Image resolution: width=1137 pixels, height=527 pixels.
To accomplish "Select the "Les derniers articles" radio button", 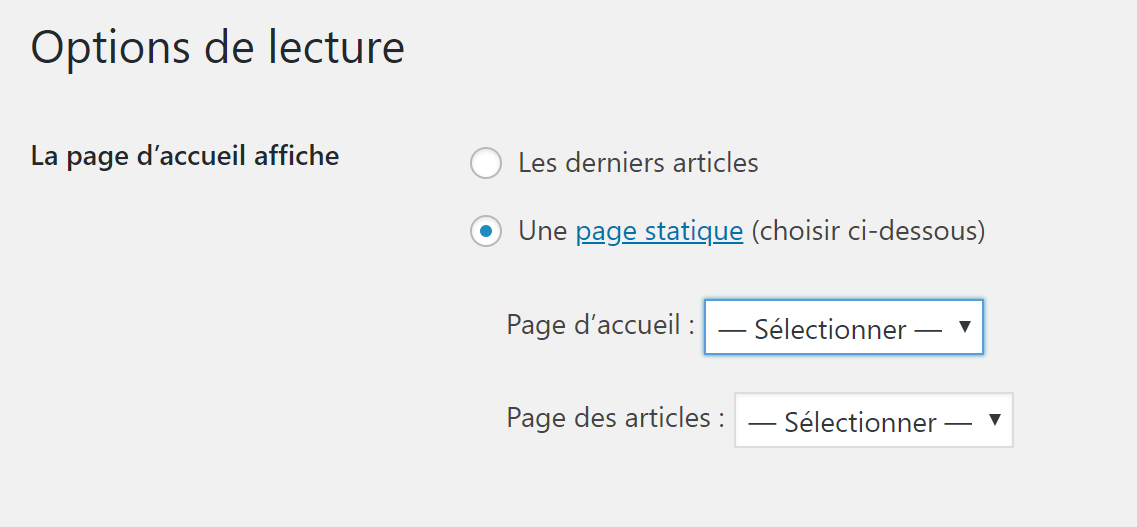I will 486,163.
